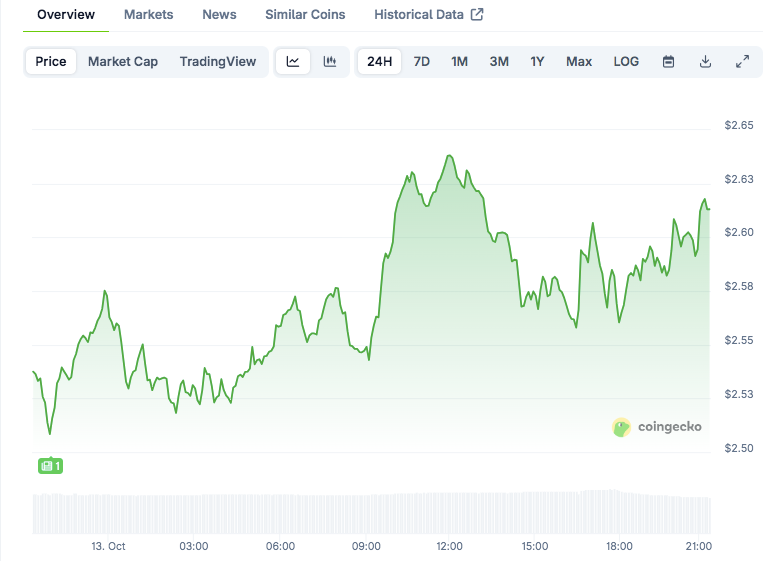The width and height of the screenshot is (781, 561).
Task: Open the calendar date range picker
Action: coord(668,61)
